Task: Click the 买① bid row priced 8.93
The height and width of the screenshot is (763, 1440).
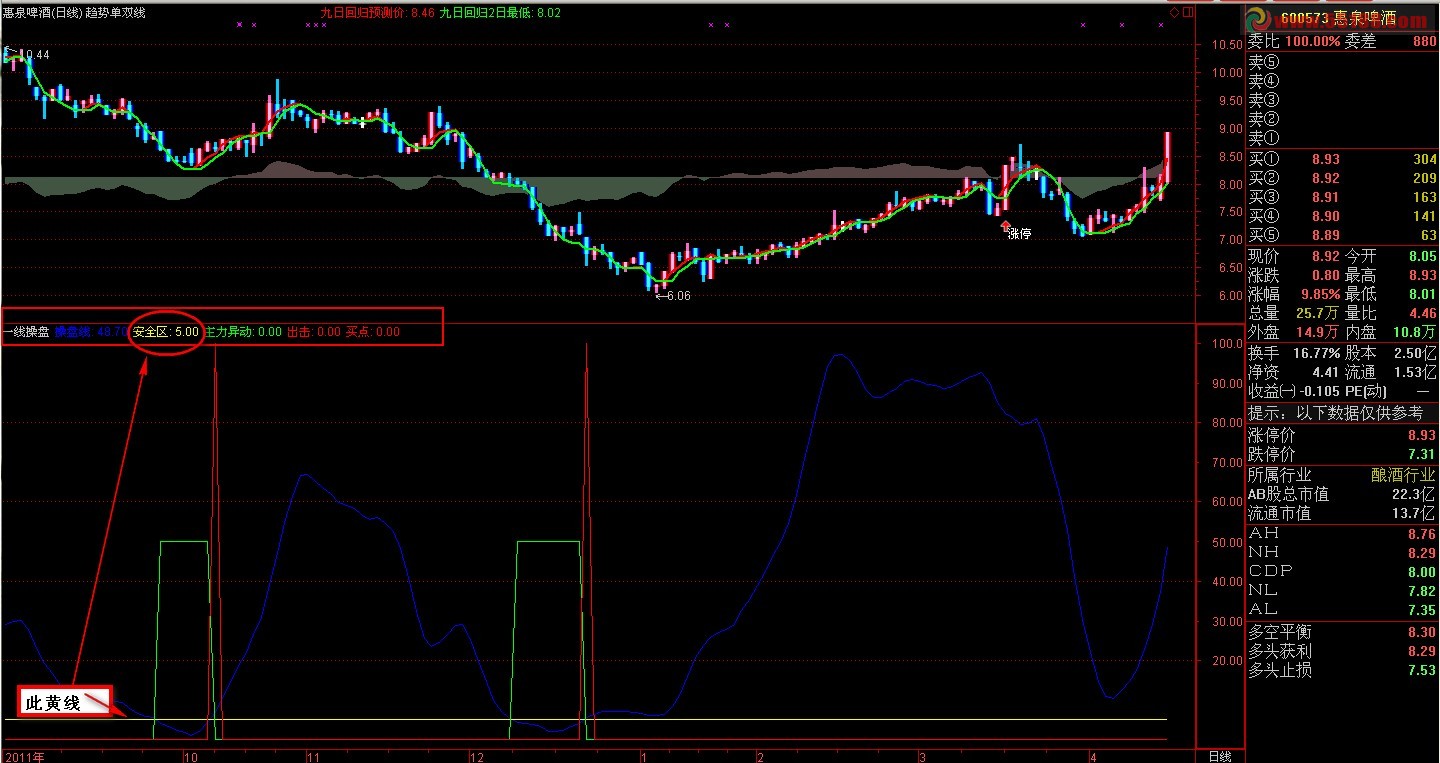Action: pyautogui.click(x=1342, y=159)
